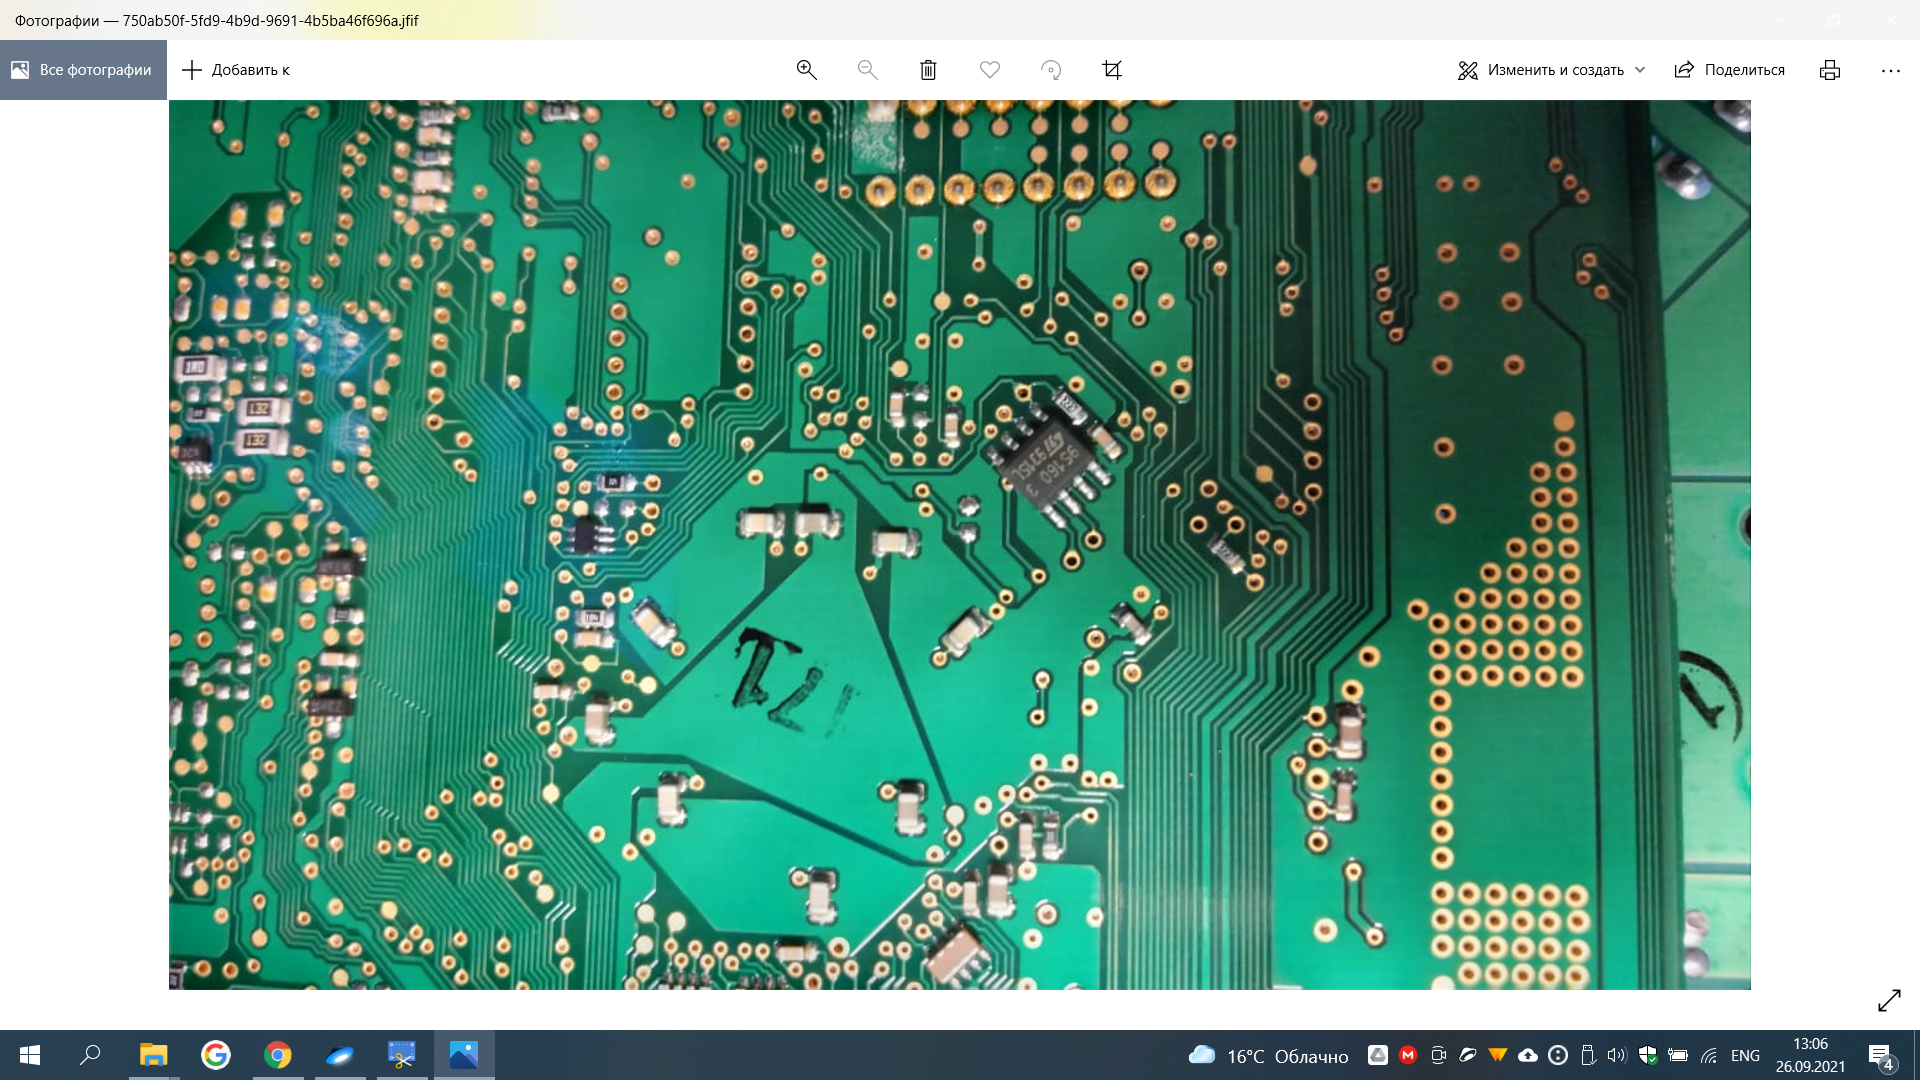Rotate the photo with the rotate icon
This screenshot has height=1080, width=1920.
click(1050, 70)
